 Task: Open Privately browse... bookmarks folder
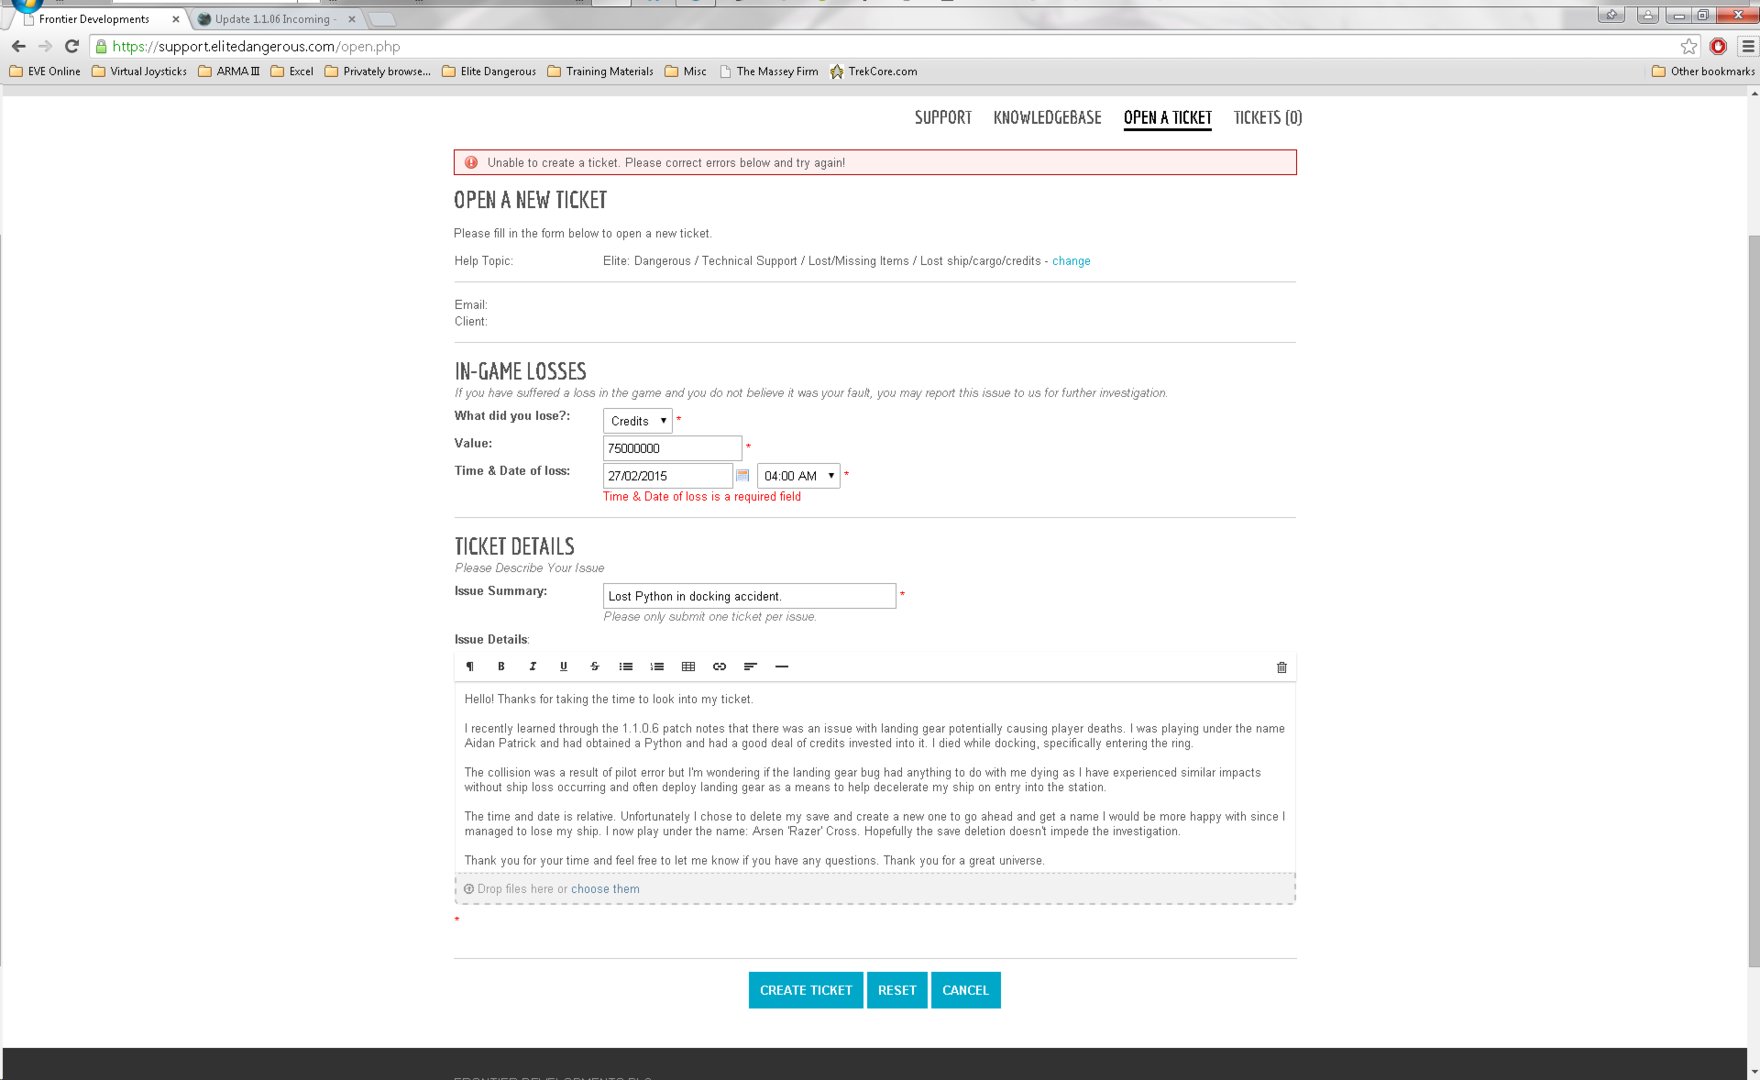pyautogui.click(x=378, y=72)
